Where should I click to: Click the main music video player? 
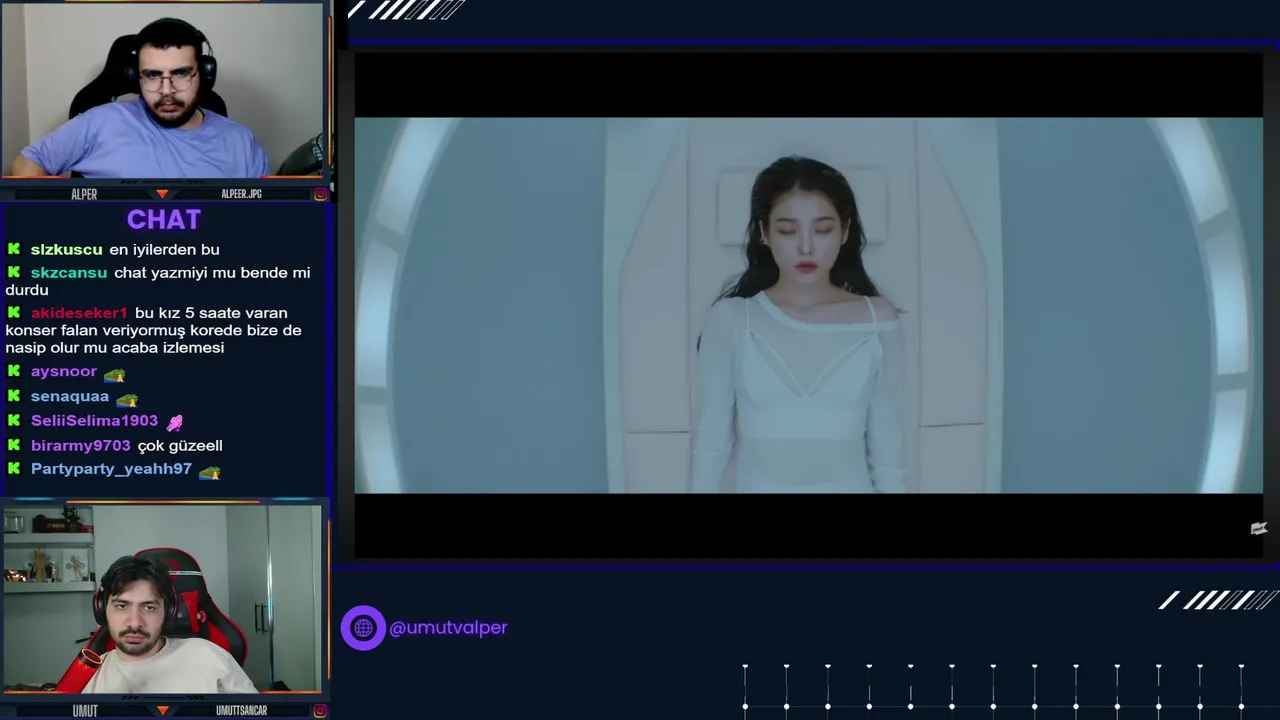[x=808, y=305]
